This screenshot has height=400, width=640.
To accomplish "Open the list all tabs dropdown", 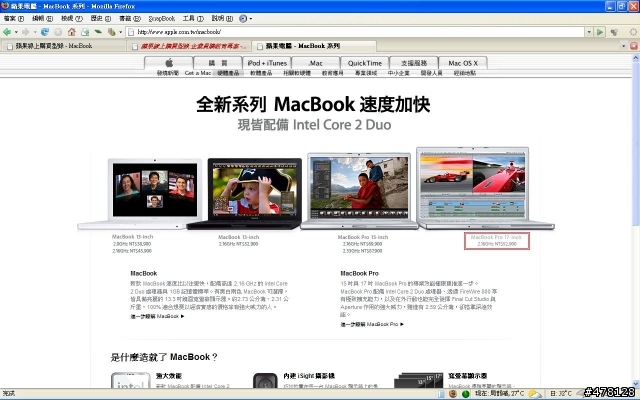I will tap(623, 46).
